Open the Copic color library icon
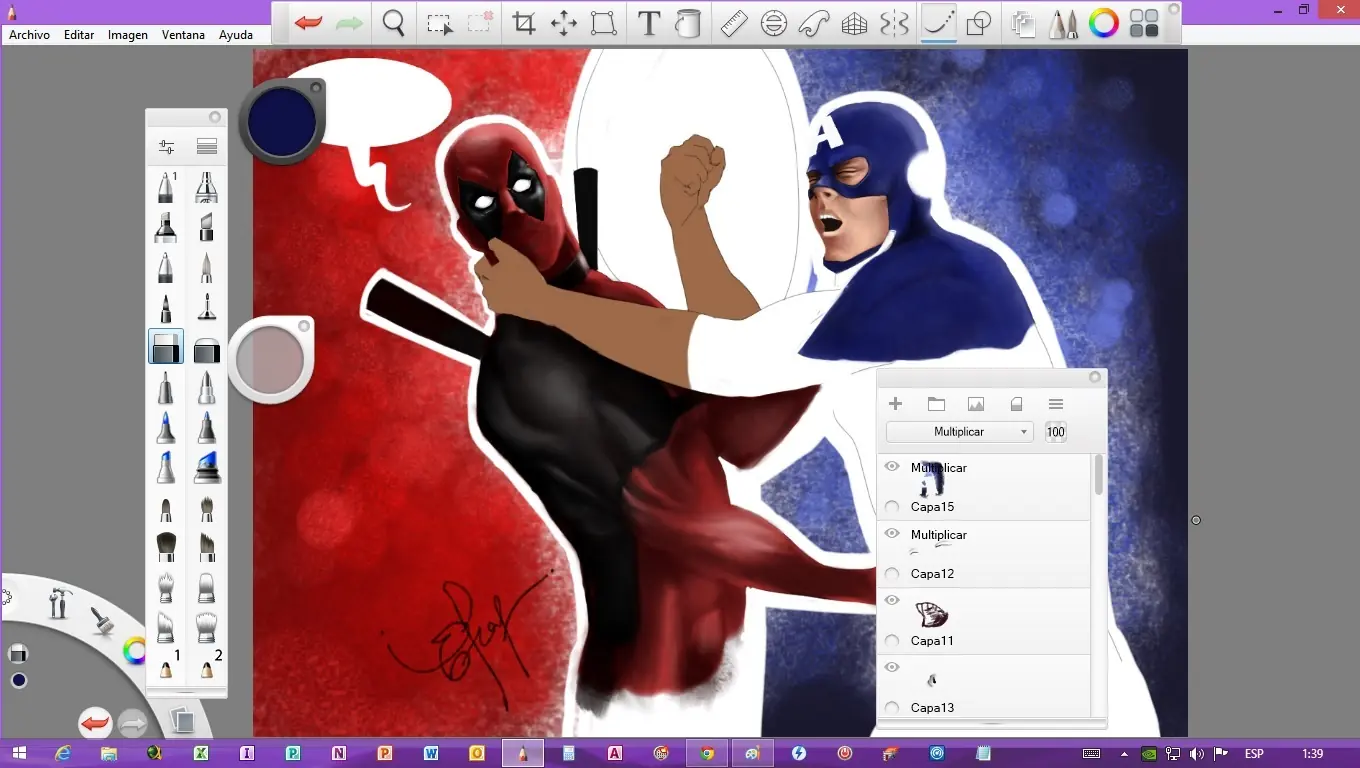 pyautogui.click(x=1144, y=23)
